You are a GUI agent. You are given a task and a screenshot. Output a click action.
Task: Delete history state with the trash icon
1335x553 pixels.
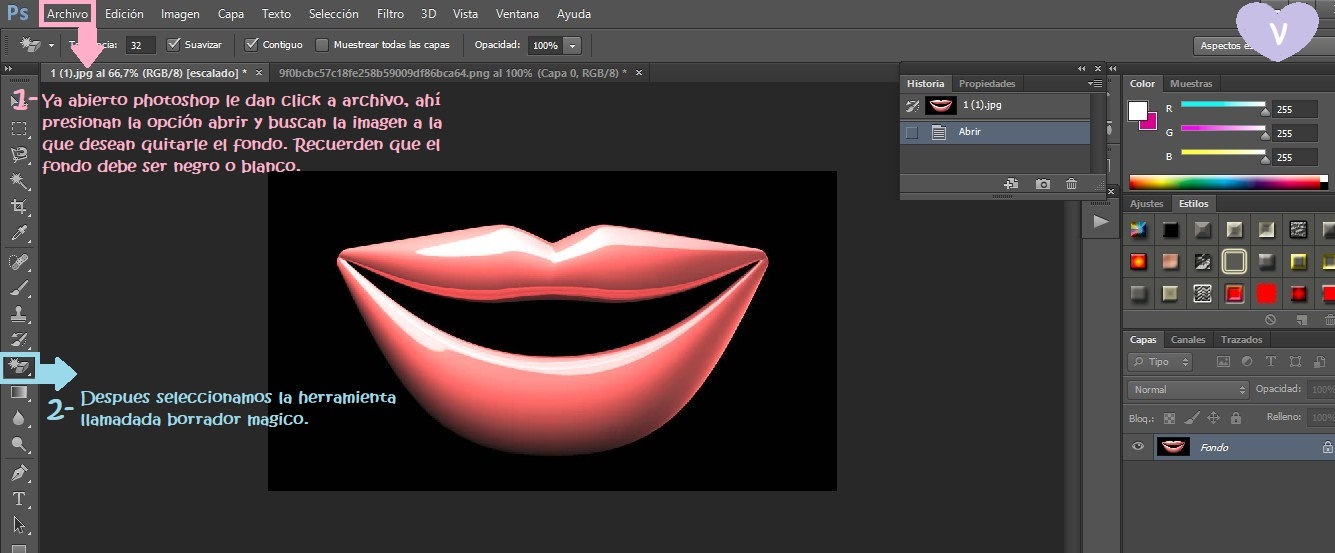point(1071,184)
